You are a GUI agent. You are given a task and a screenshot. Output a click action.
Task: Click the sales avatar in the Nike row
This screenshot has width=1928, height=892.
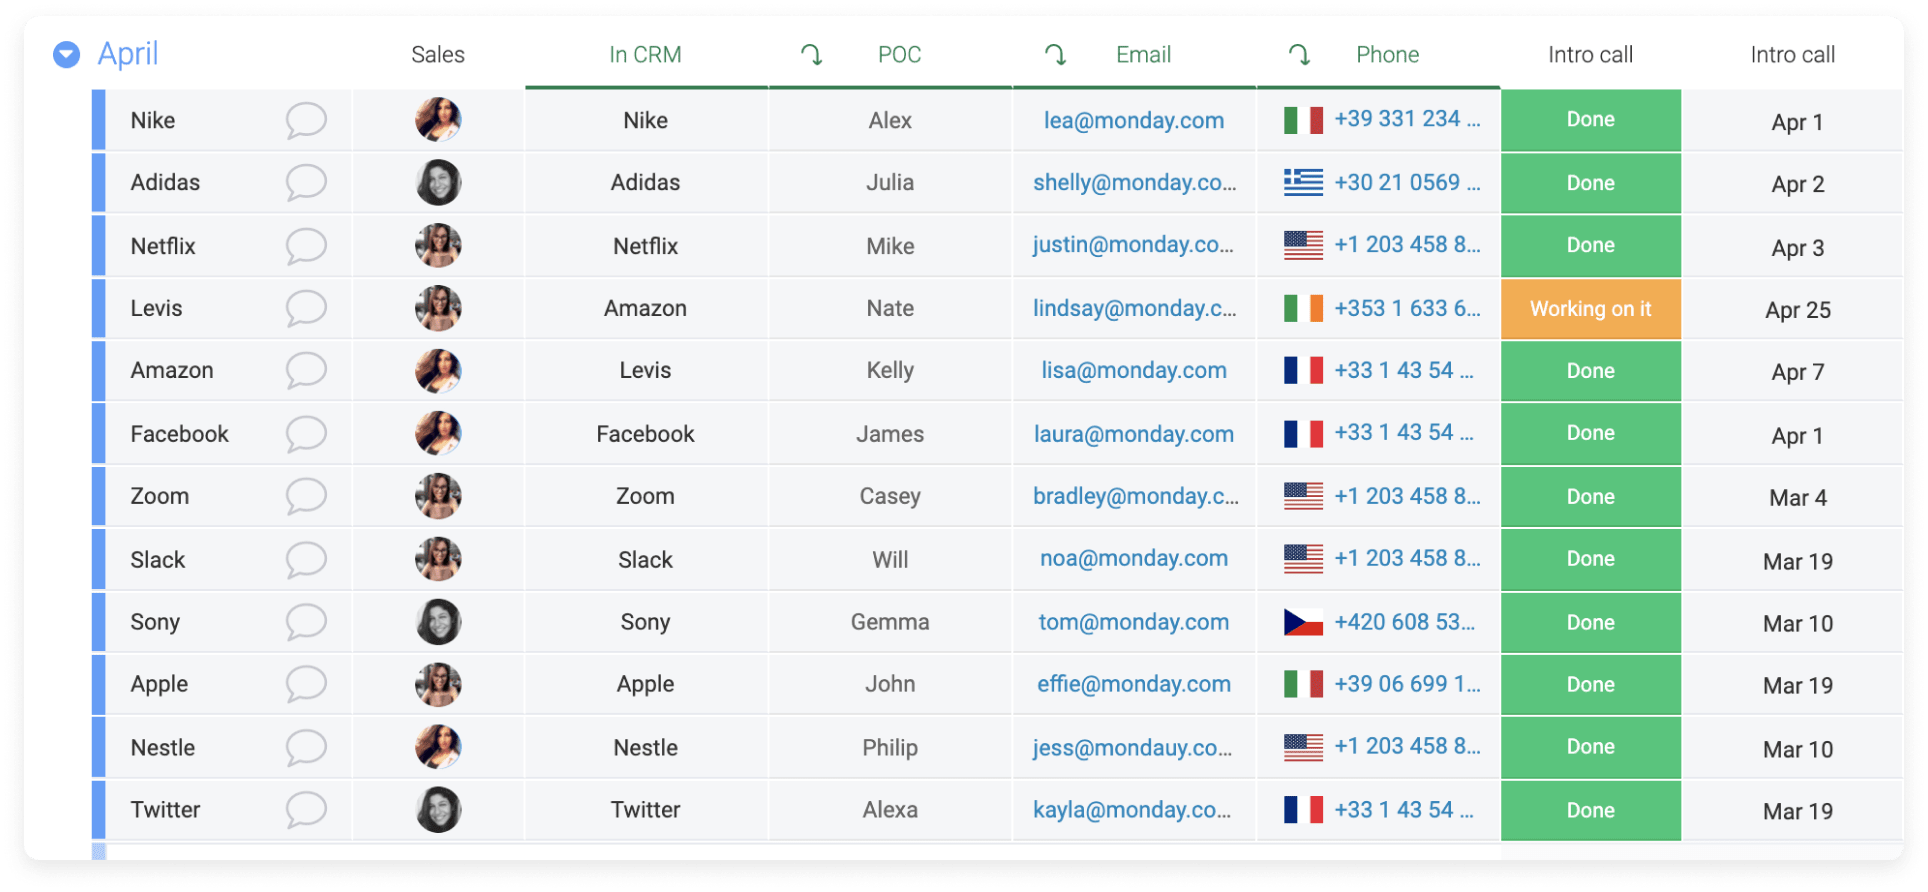(x=438, y=120)
